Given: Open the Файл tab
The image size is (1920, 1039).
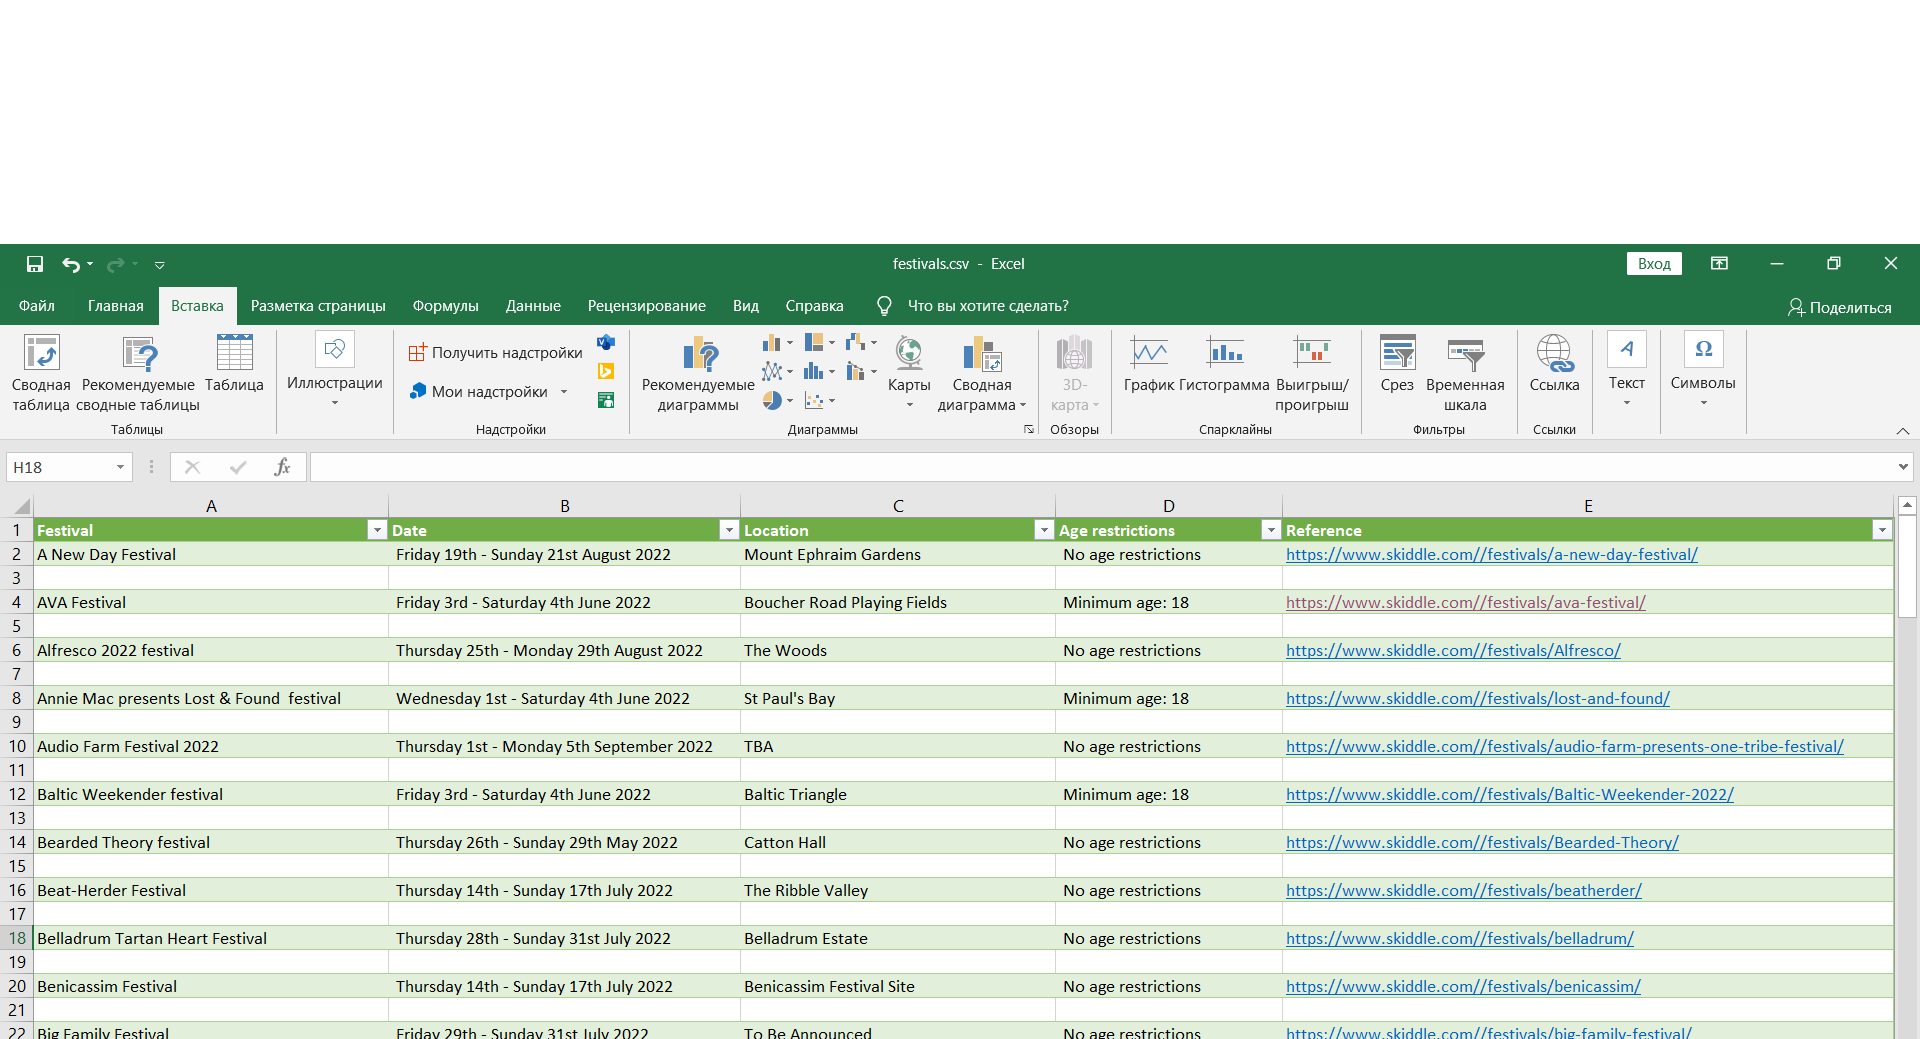Looking at the screenshot, I should [37, 306].
